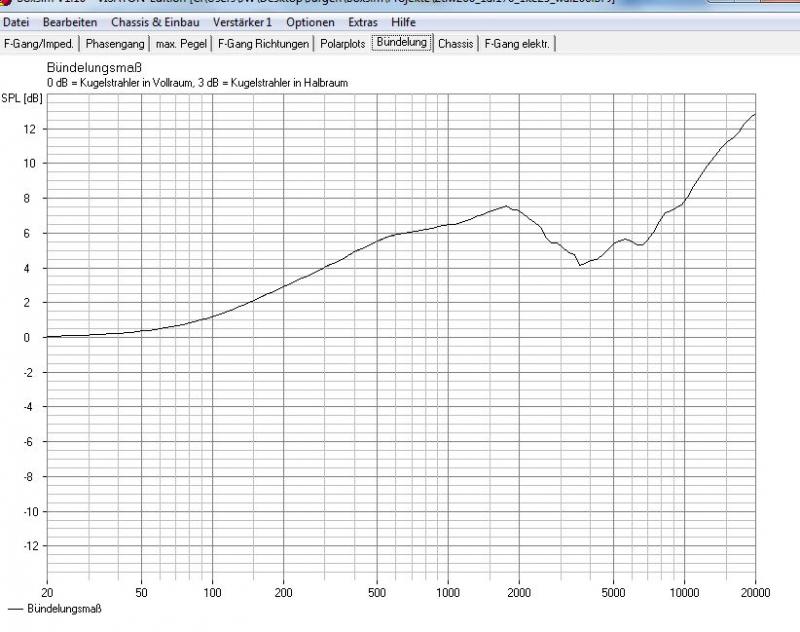Viewport: 800px width, 632px height.
Task: Click the Bündelungsmaß legend entry below the chart
Action: [x=64, y=608]
